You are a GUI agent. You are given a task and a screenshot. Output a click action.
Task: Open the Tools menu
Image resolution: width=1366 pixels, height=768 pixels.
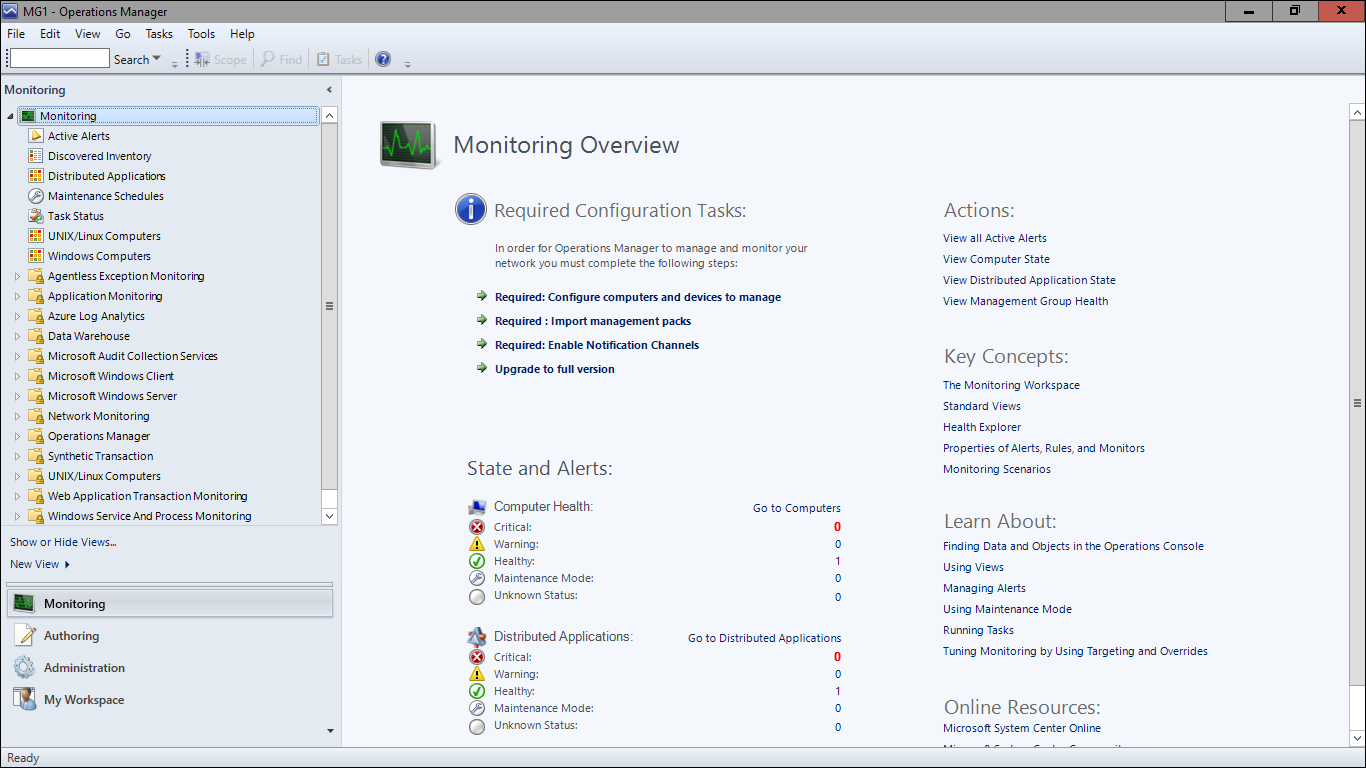point(201,34)
